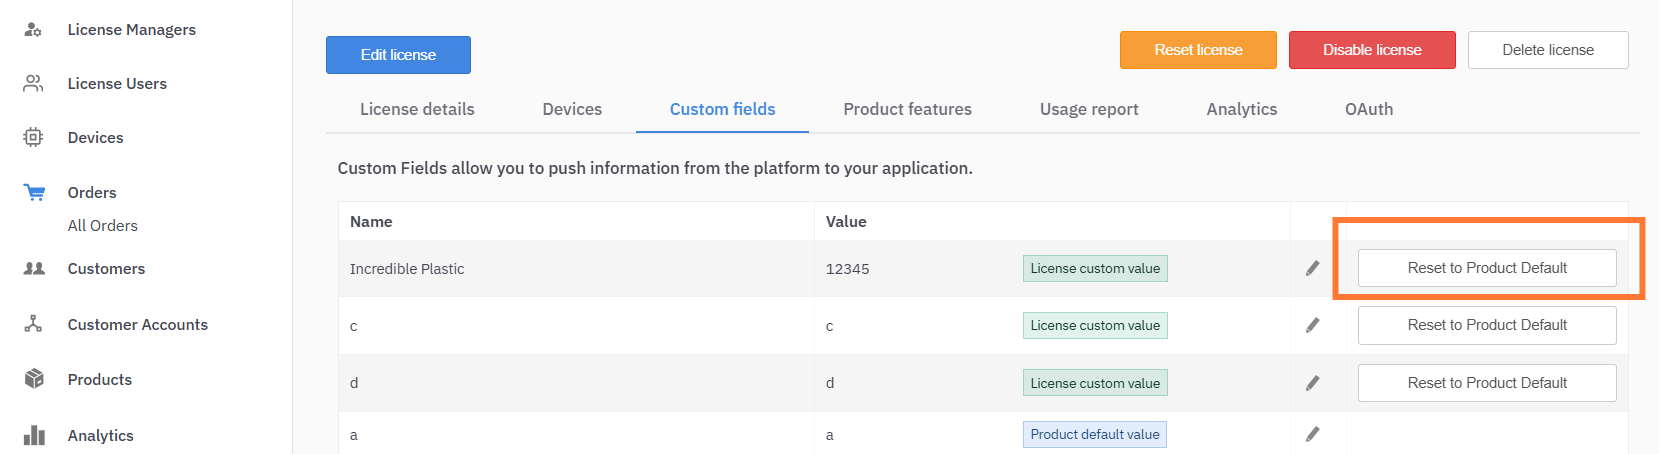Click the License Users sidebar icon

point(33,84)
